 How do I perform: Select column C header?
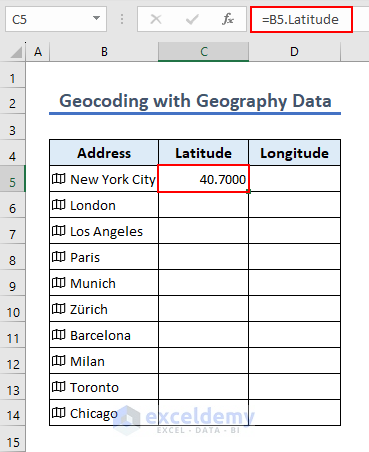click(x=204, y=52)
